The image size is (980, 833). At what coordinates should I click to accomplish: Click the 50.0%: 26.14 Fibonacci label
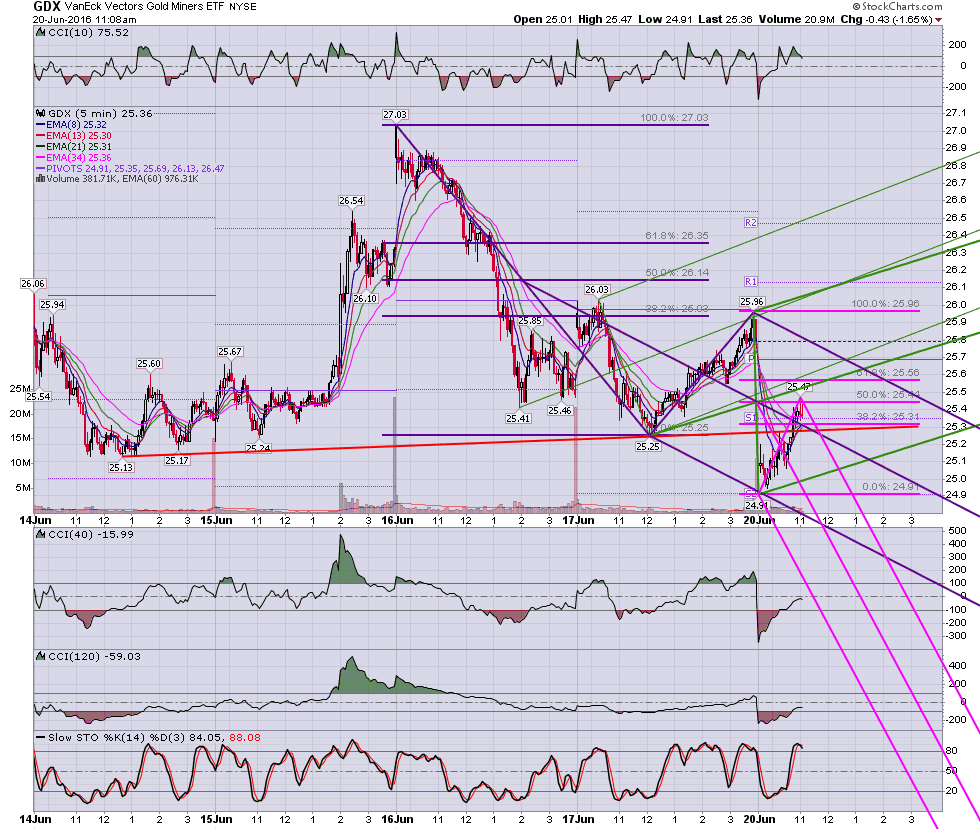tap(677, 273)
